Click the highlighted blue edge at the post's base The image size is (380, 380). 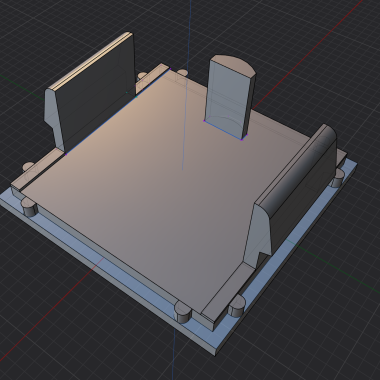point(223,130)
